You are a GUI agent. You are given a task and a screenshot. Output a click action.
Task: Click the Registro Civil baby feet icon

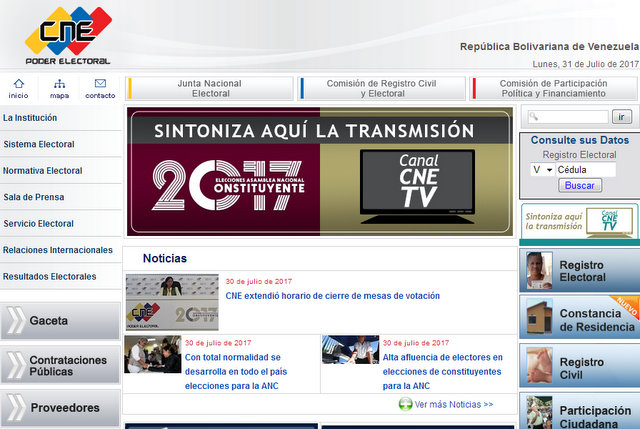tap(539, 365)
